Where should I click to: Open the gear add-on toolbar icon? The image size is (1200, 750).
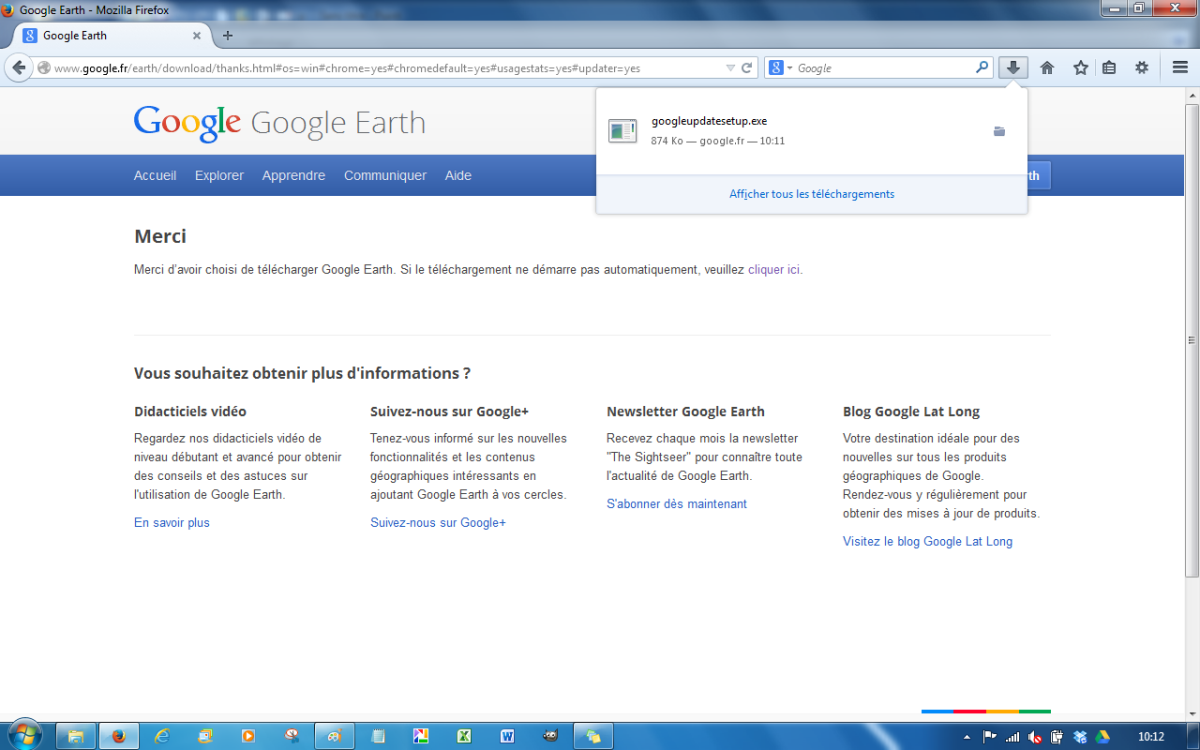click(1141, 68)
